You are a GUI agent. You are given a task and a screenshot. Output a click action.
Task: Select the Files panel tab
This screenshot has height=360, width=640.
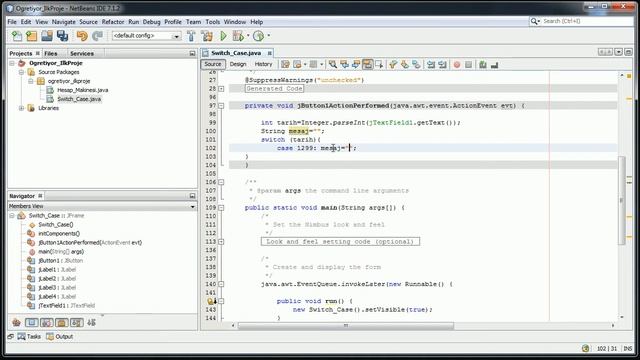(51, 53)
